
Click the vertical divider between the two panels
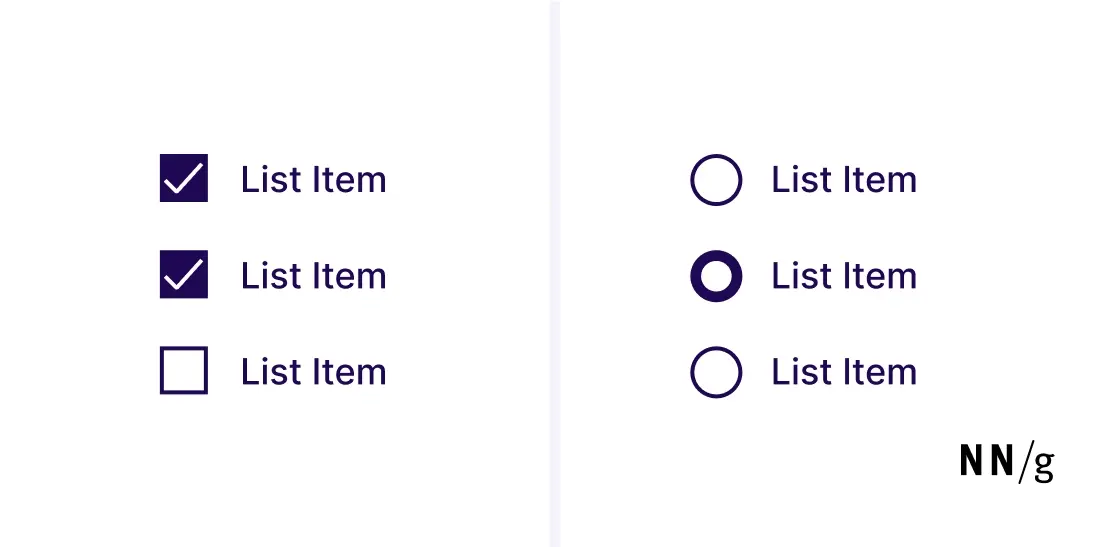[555, 273]
